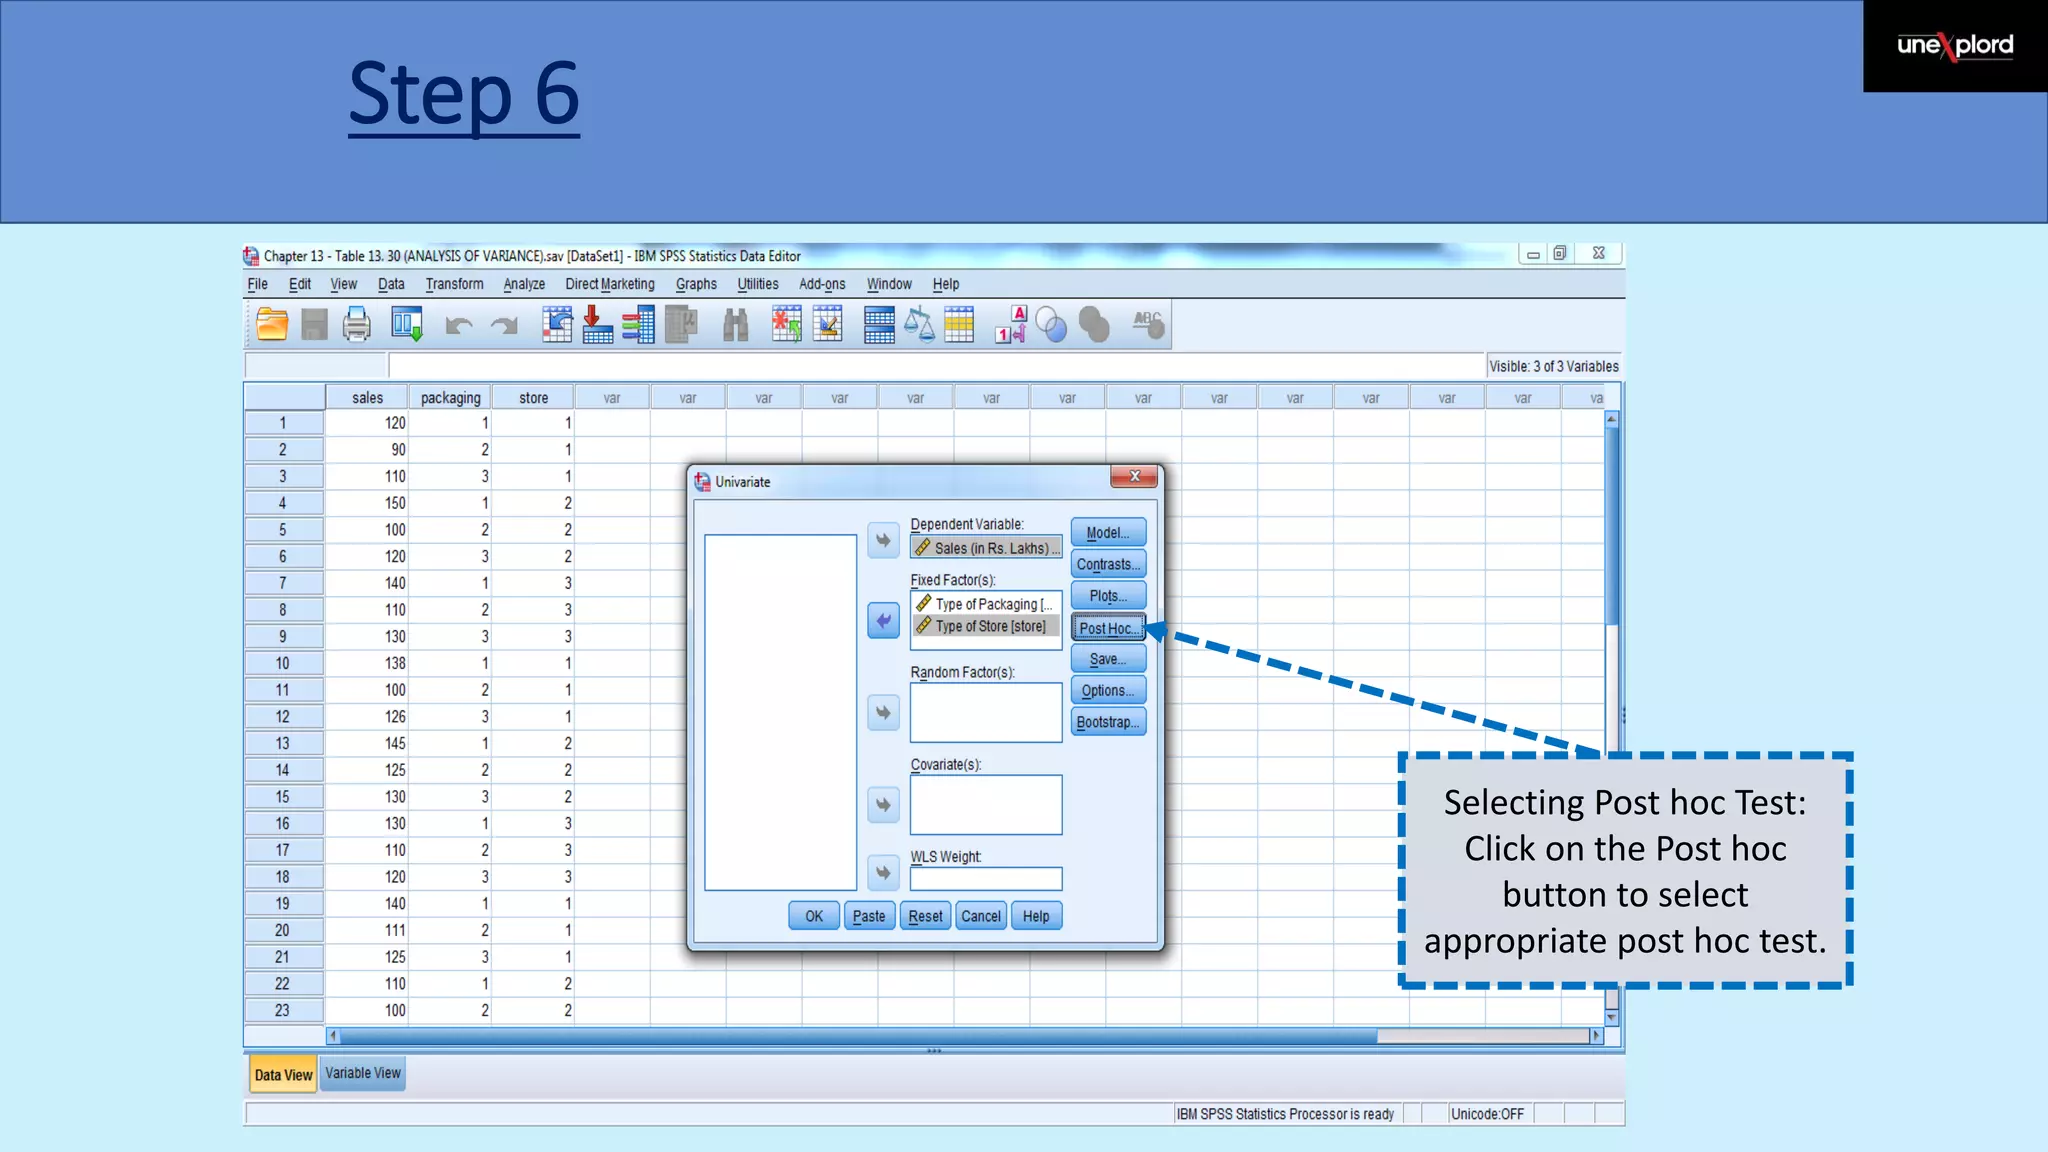The image size is (2048, 1152).
Task: Switch to the Variable View tab
Action: (363, 1073)
